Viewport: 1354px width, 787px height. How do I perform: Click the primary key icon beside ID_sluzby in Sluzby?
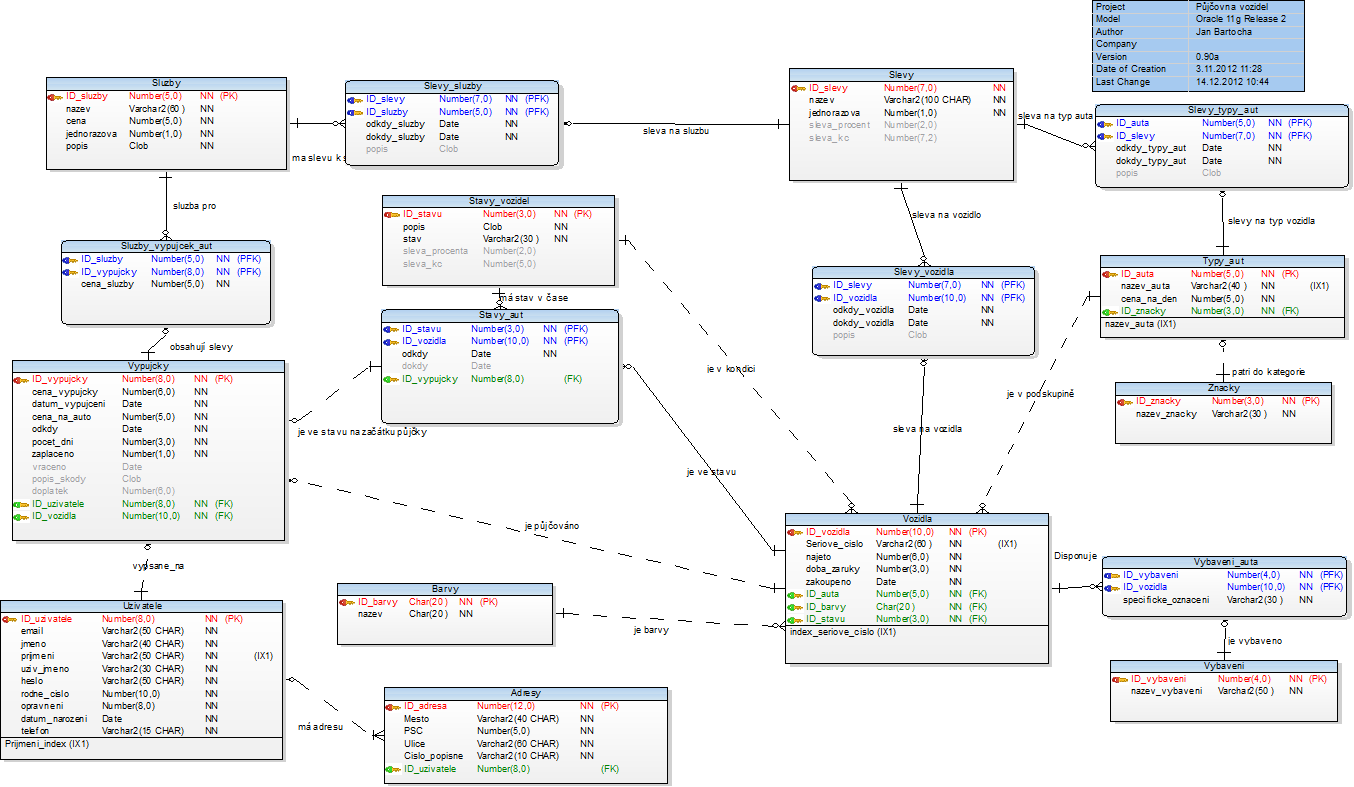[x=55, y=97]
